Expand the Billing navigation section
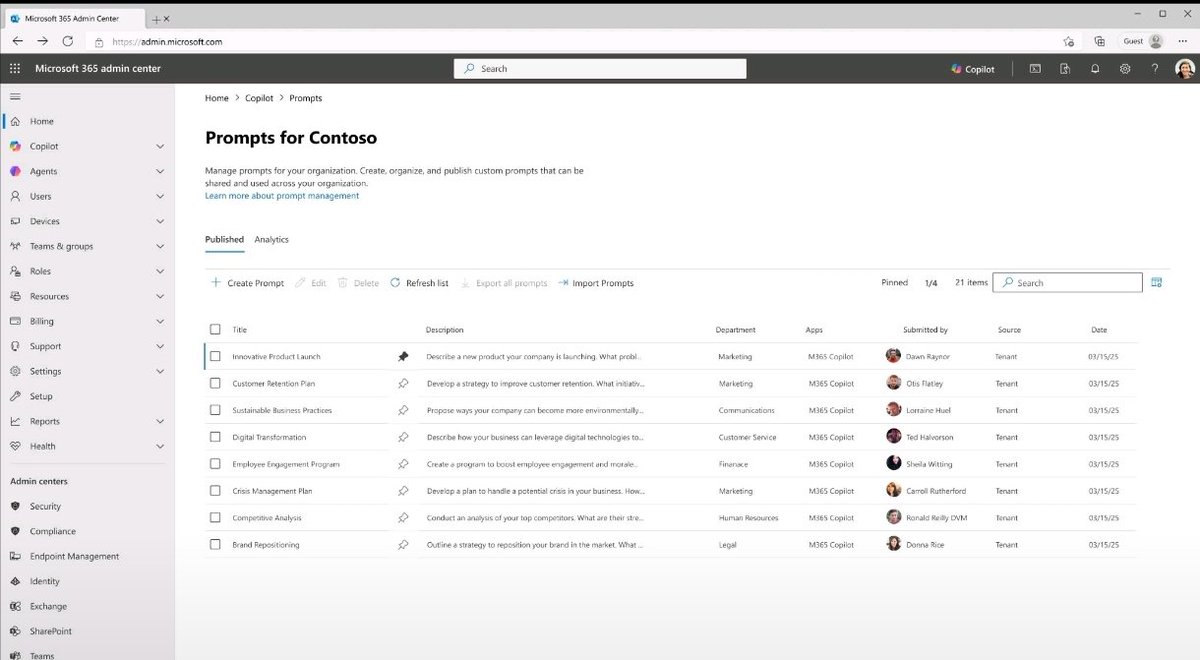Image resolution: width=1200 pixels, height=660 pixels. coord(160,321)
